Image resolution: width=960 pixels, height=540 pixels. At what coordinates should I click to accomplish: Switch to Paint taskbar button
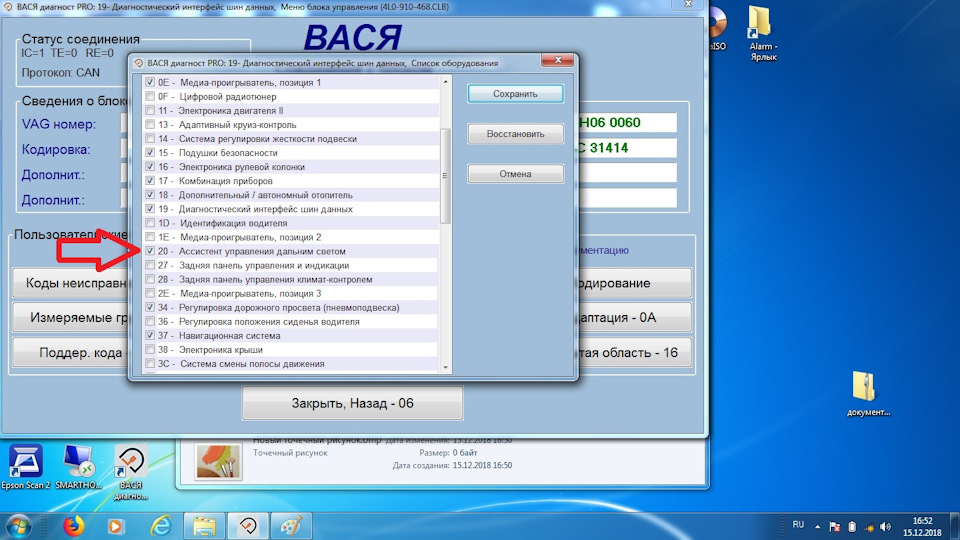(x=291, y=526)
